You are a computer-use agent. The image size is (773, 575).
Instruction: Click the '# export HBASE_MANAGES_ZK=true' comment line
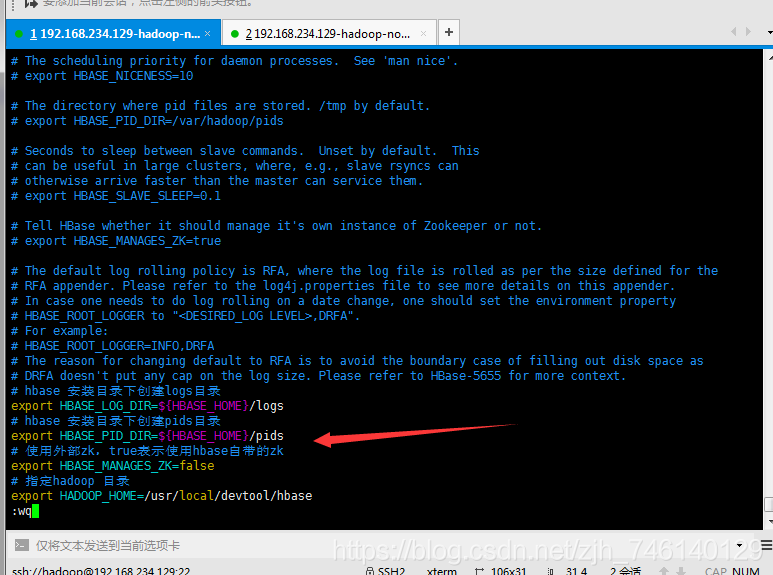point(116,241)
